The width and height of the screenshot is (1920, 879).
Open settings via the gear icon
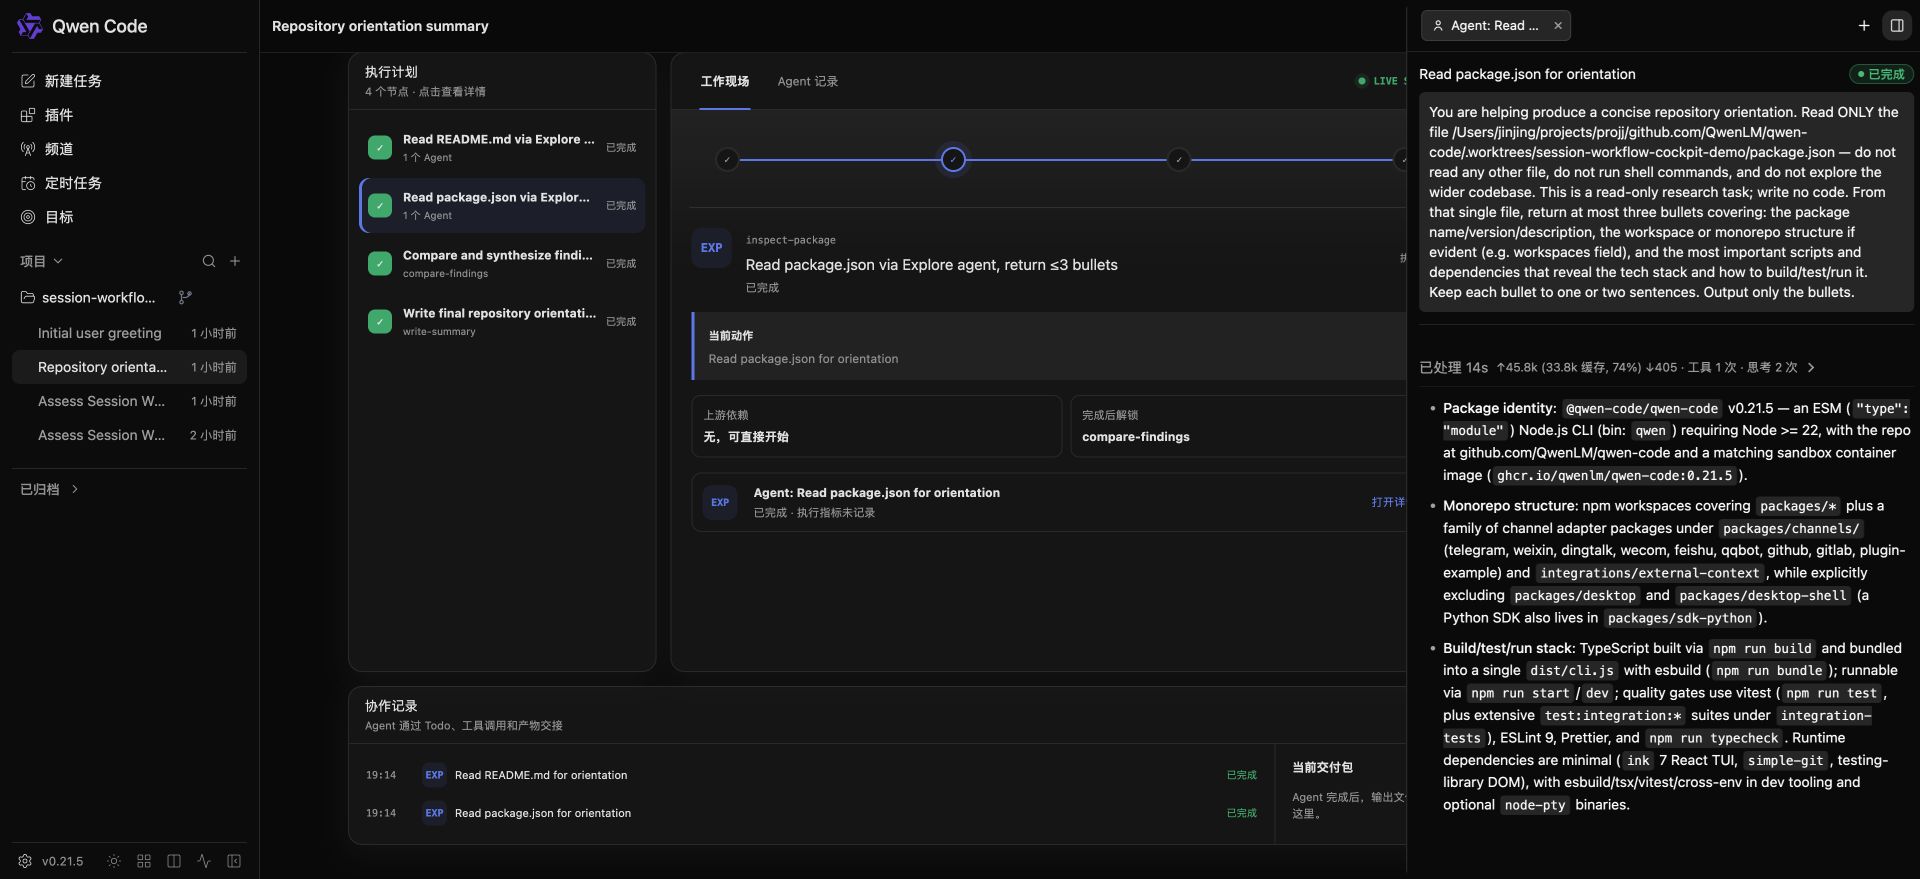click(x=25, y=861)
